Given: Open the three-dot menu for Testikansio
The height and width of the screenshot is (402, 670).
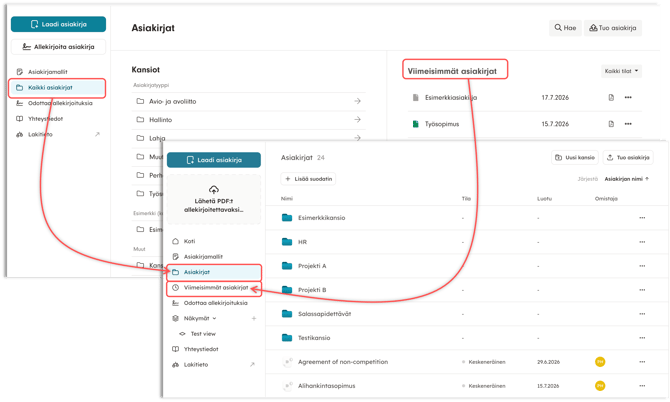Looking at the screenshot, I should pyautogui.click(x=642, y=337).
